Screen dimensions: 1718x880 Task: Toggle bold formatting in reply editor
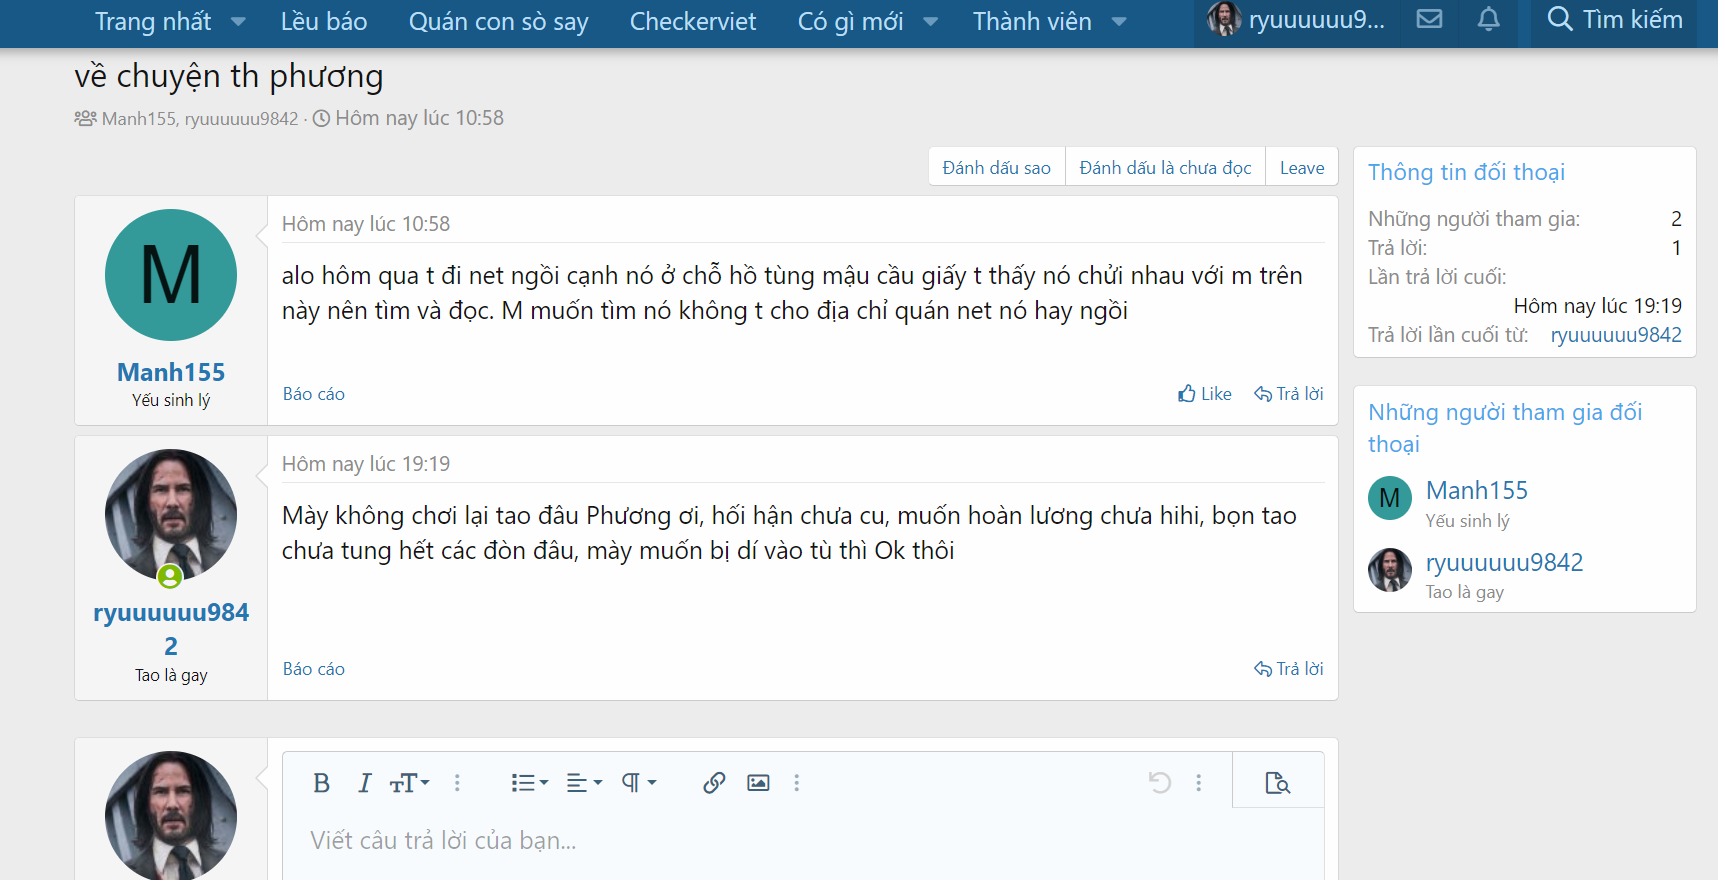[x=321, y=783]
